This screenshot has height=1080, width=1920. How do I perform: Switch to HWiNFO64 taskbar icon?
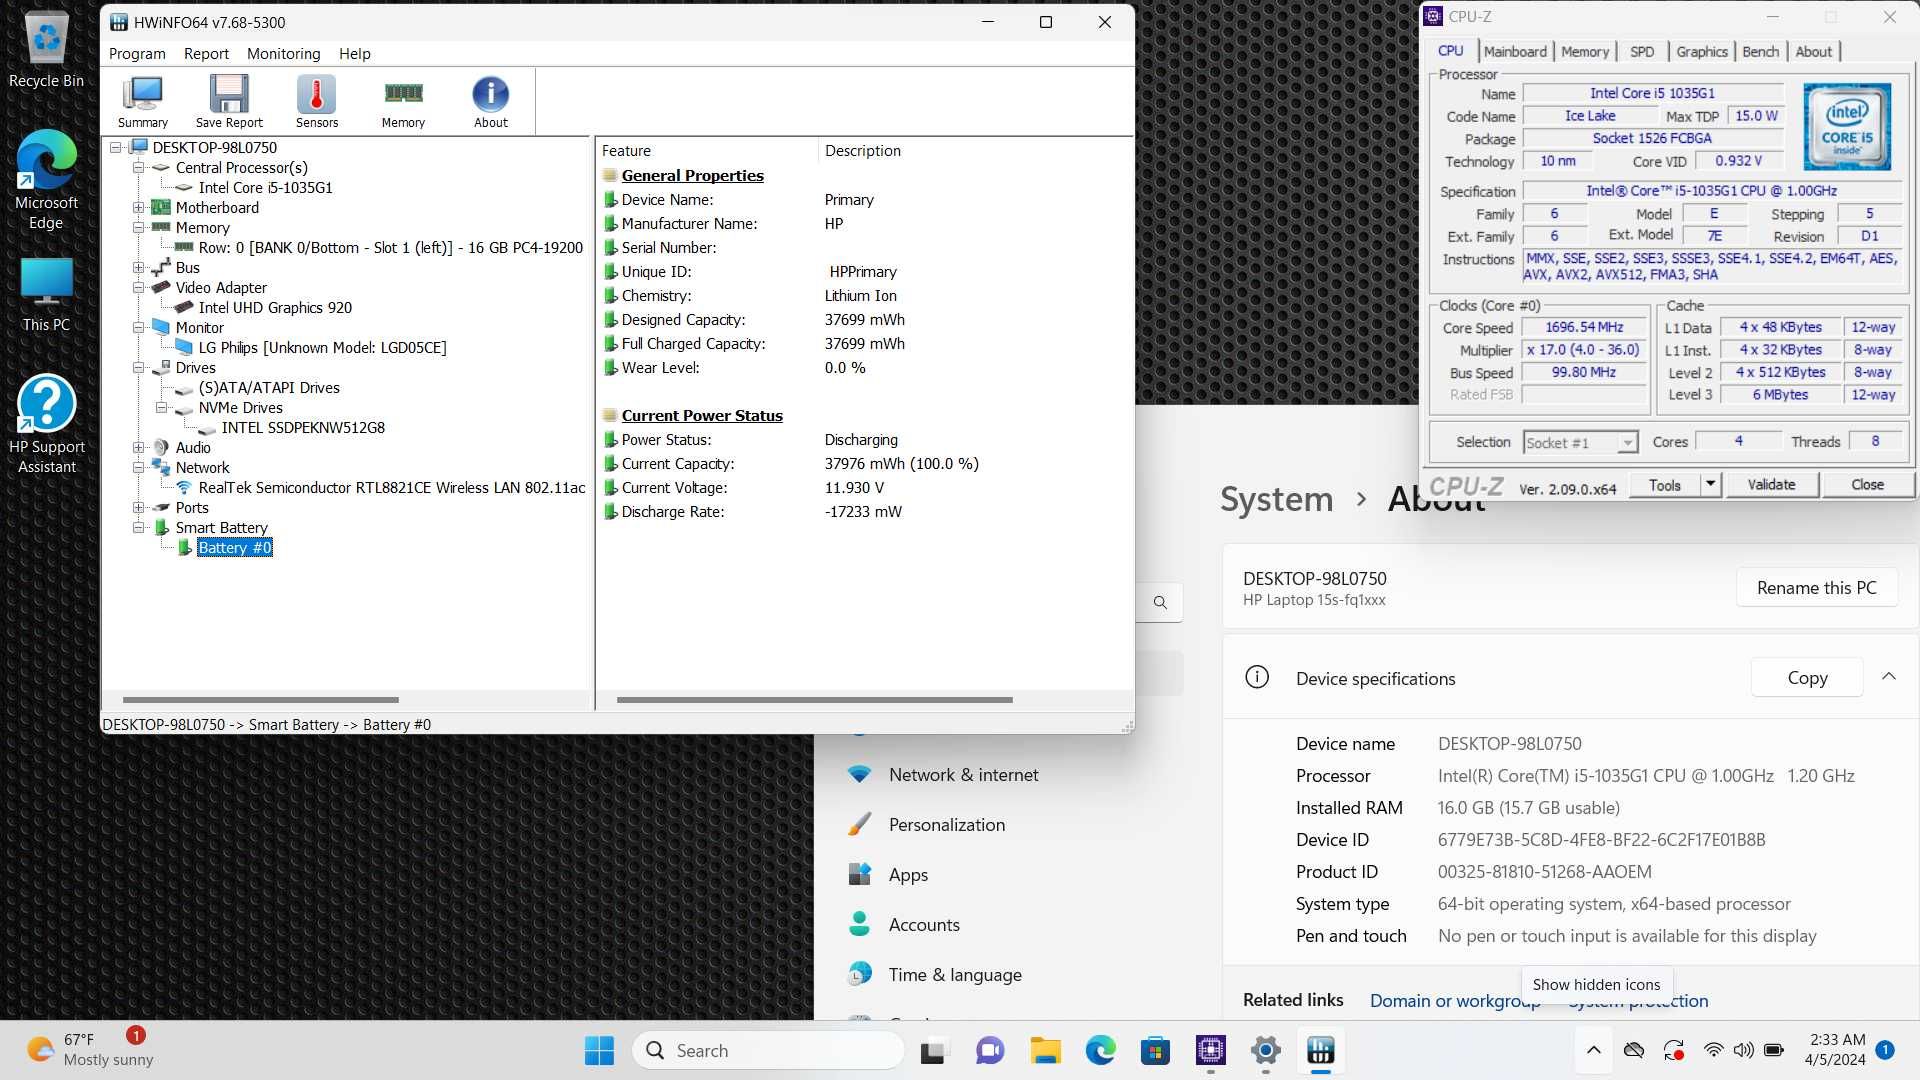(x=1320, y=1050)
